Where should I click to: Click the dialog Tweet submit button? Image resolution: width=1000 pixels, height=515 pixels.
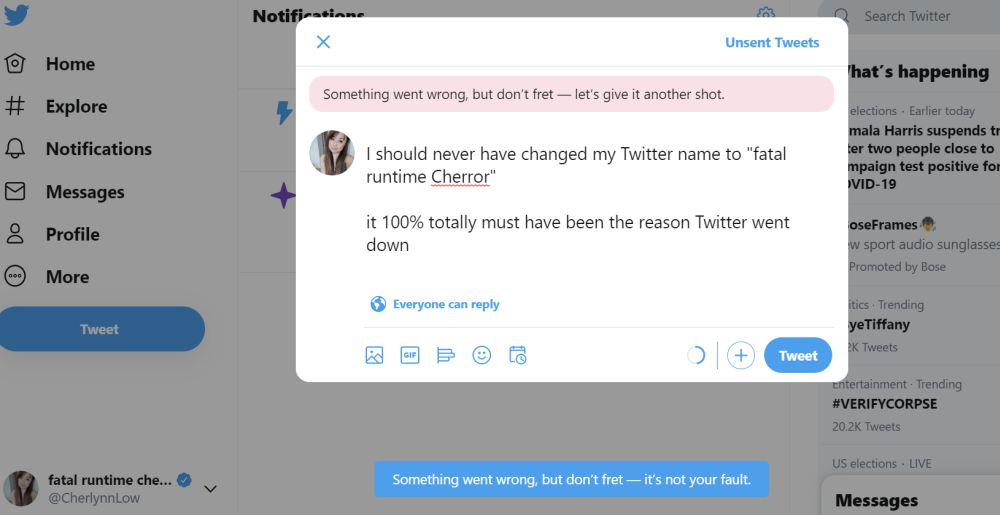coord(798,355)
